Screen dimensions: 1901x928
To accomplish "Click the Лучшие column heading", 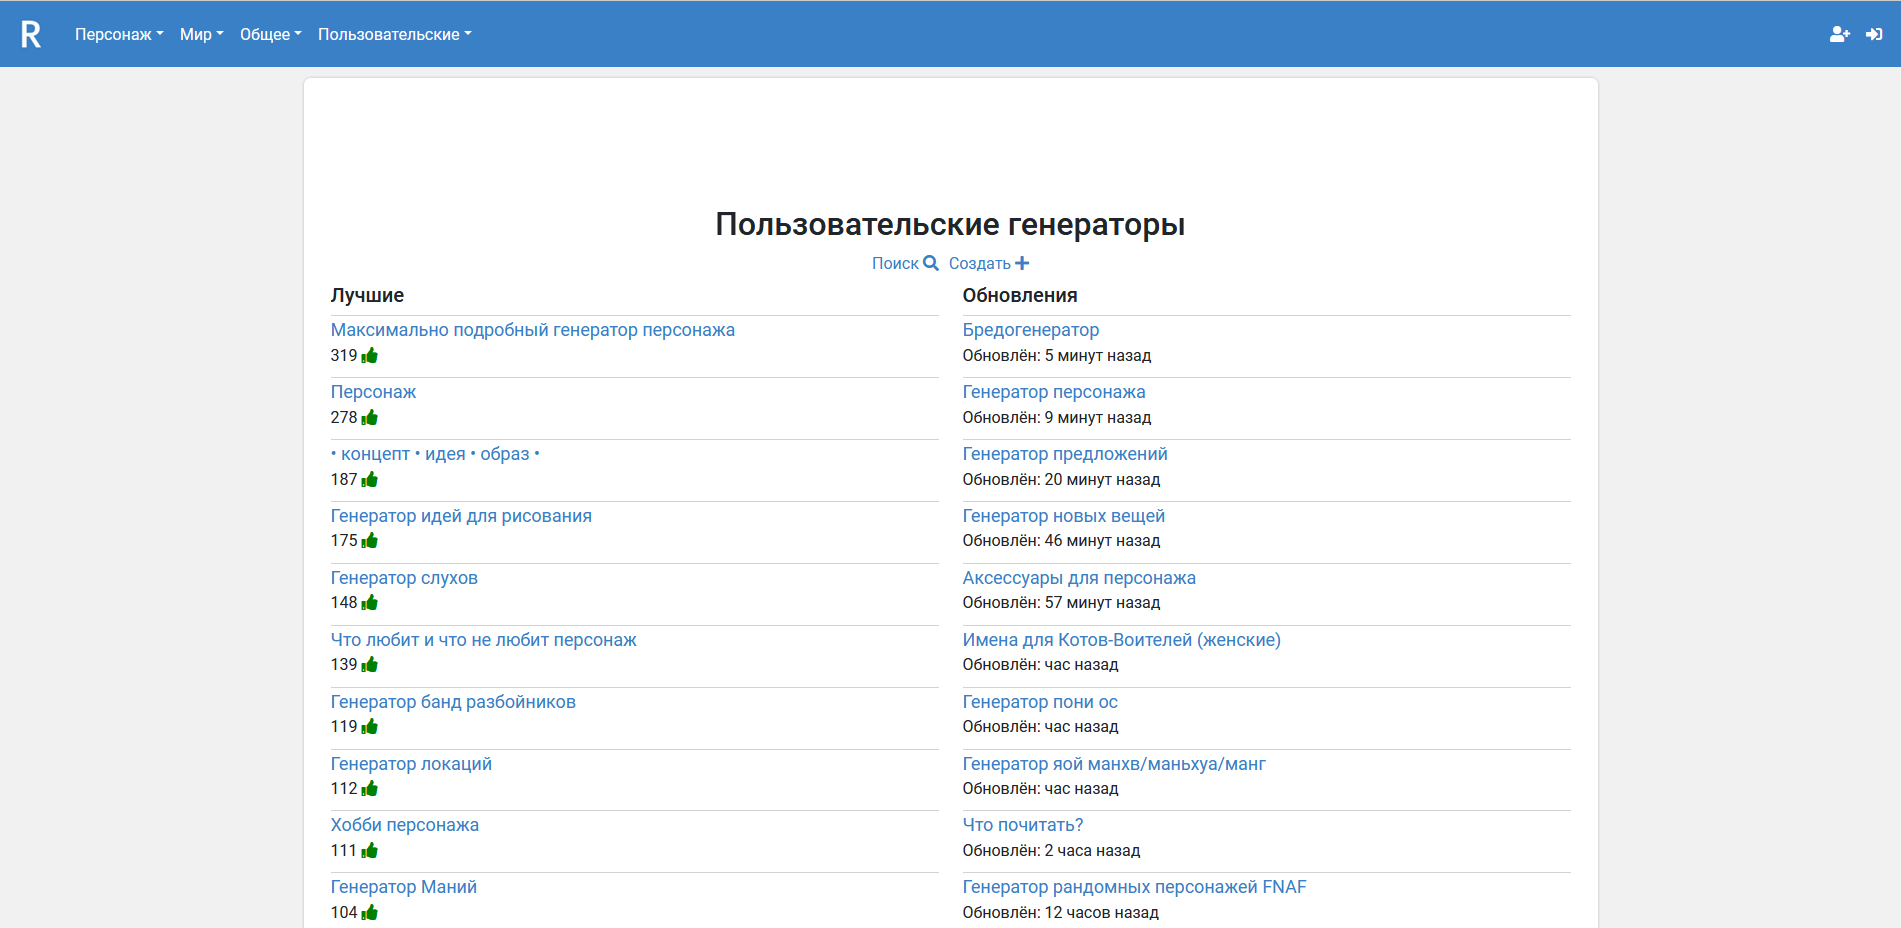I will click(x=367, y=295).
